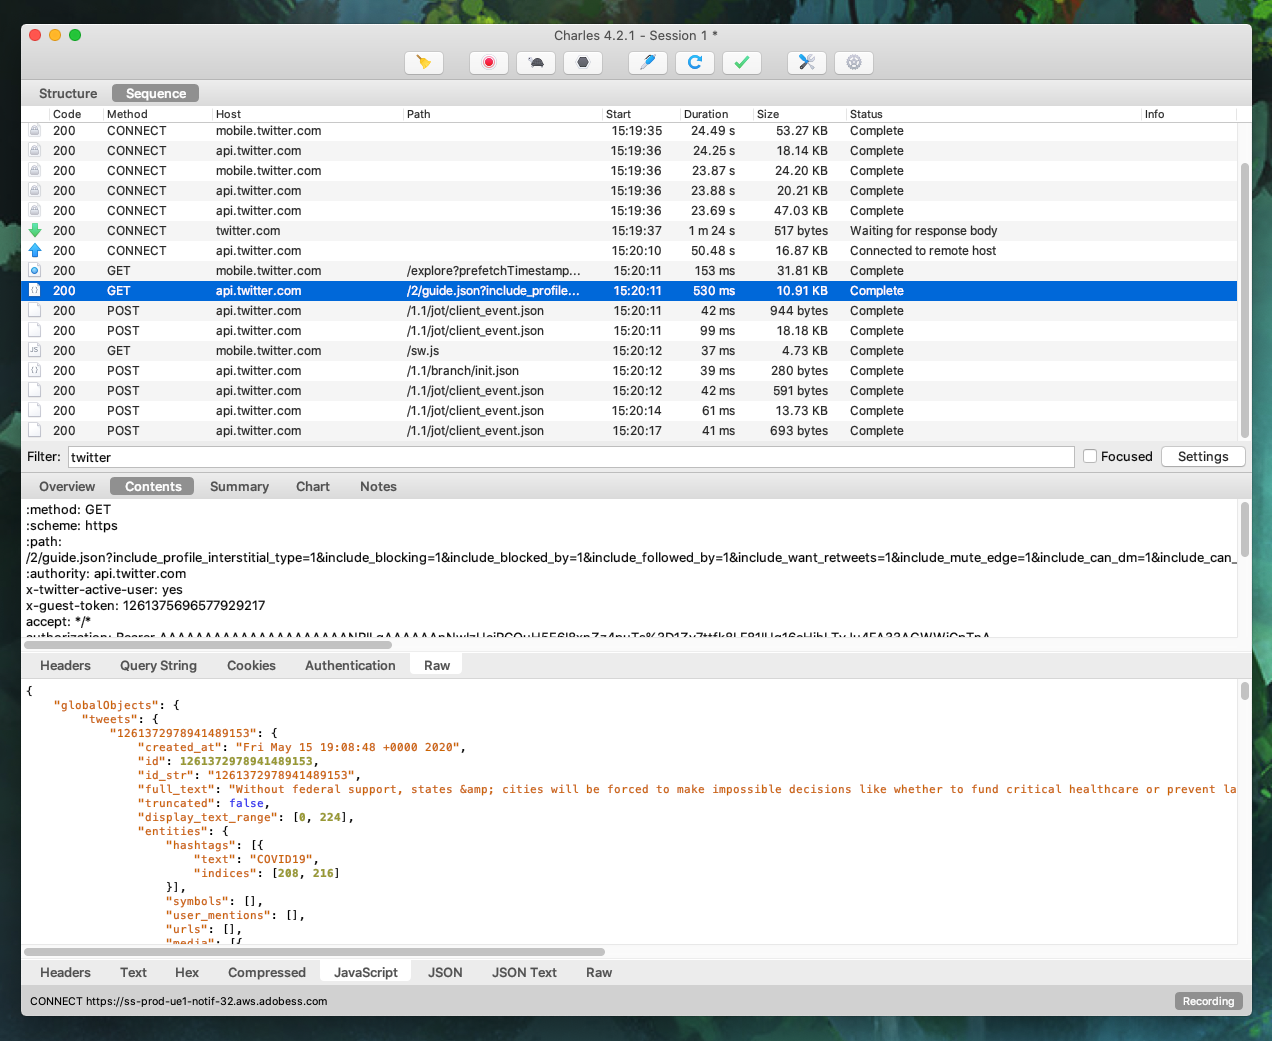Click the lock icon on the 47.03 KB row
1272x1041 pixels.
(35, 211)
